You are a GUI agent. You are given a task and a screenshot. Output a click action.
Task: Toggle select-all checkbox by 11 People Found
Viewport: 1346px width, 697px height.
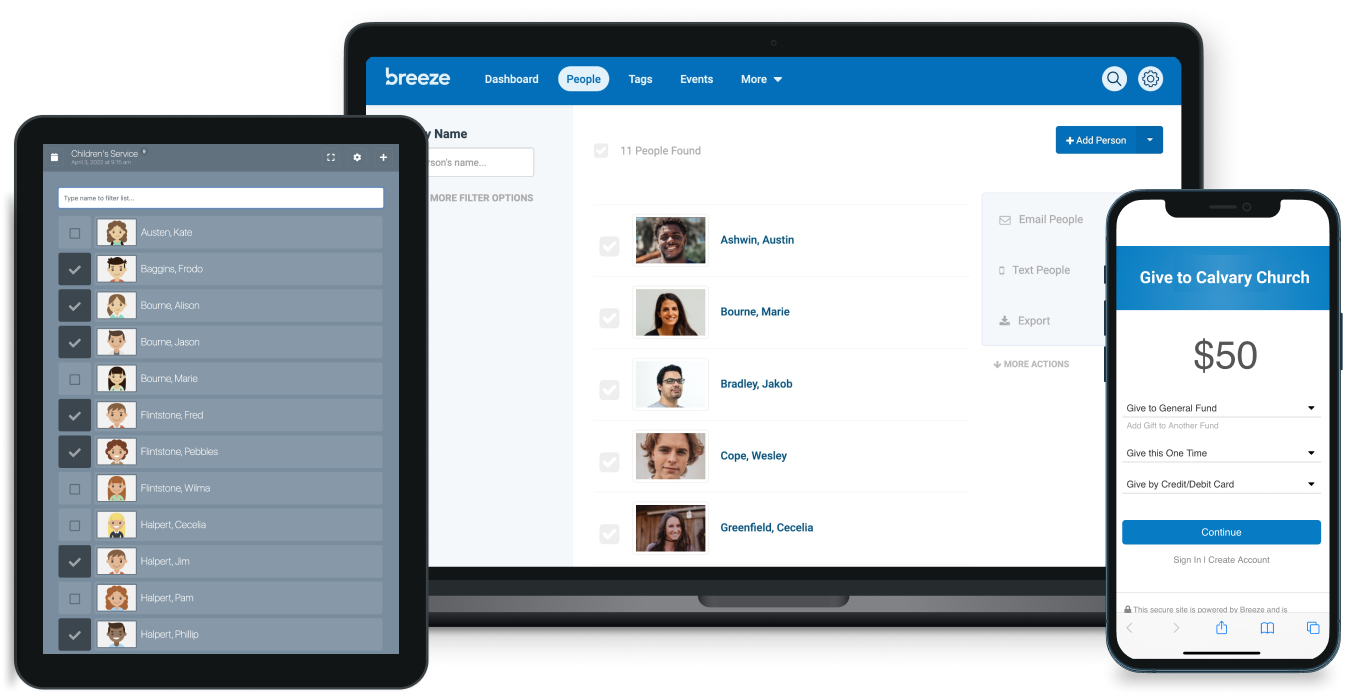point(601,150)
